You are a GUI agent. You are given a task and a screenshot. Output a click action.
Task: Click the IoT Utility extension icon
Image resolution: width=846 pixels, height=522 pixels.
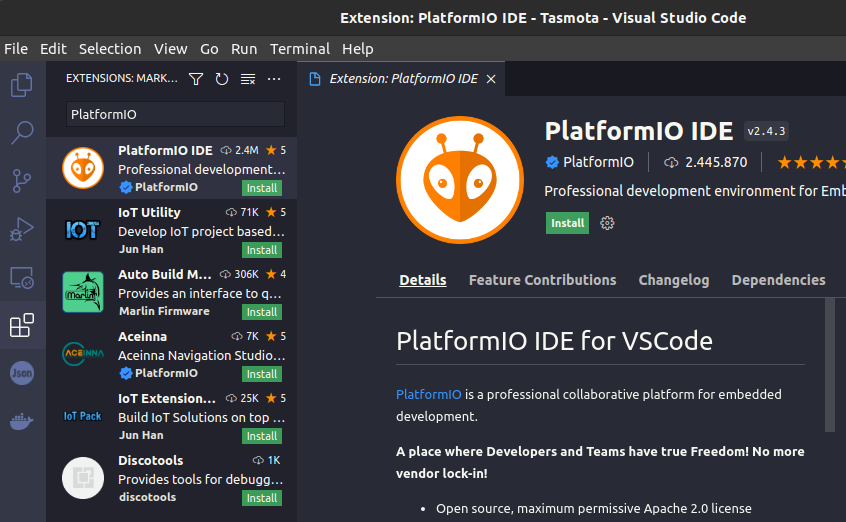coord(83,230)
